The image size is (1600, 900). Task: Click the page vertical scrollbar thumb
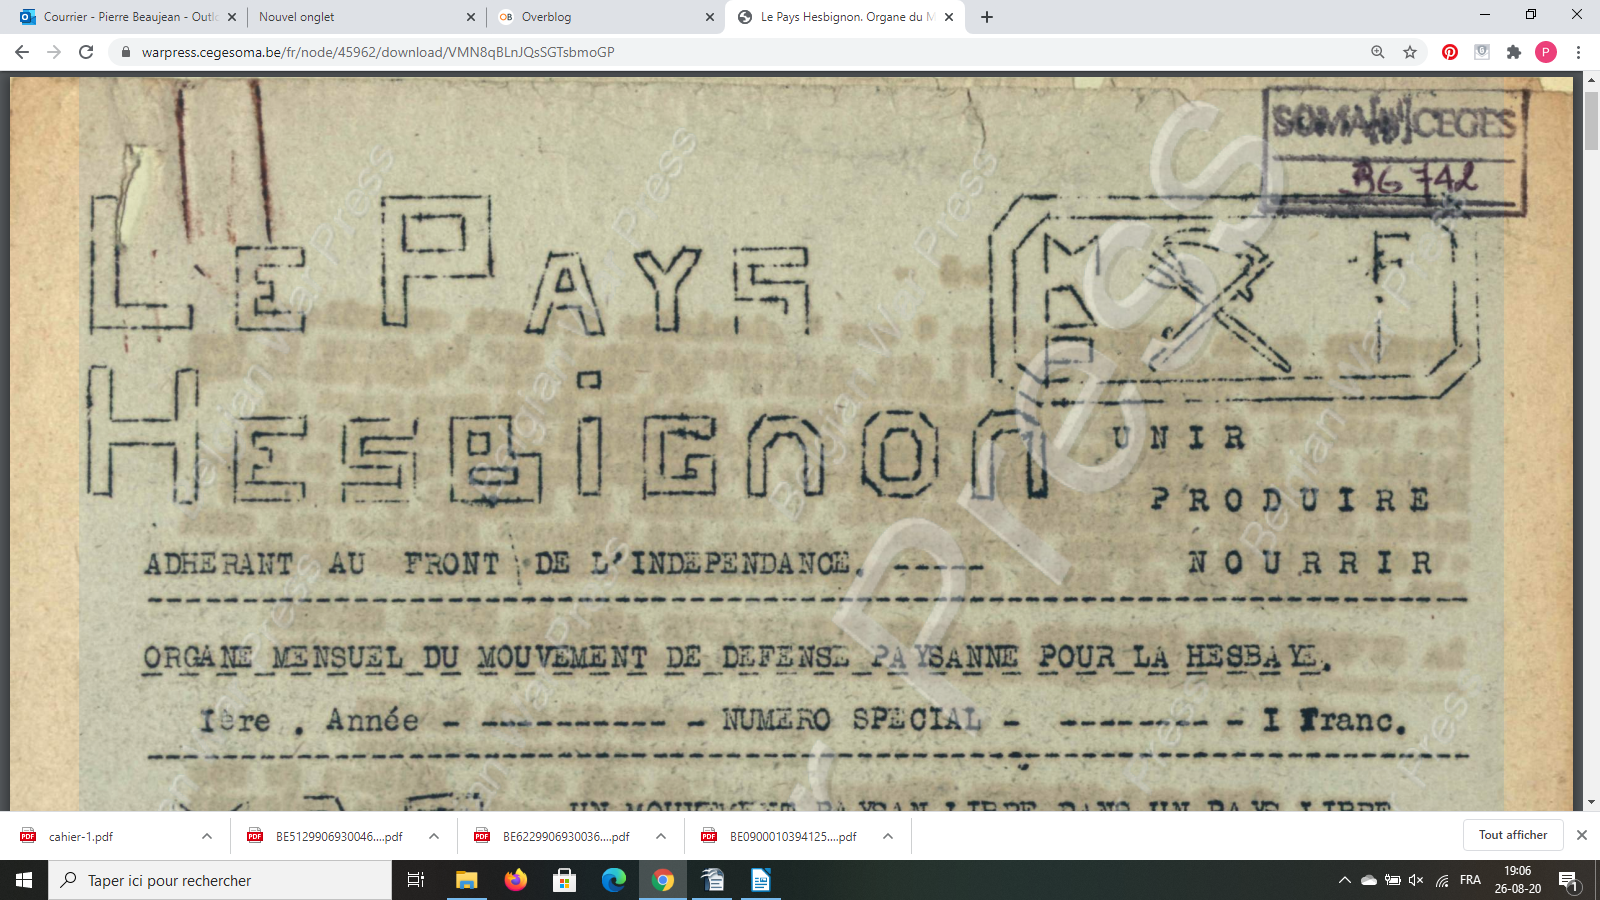[1591, 120]
